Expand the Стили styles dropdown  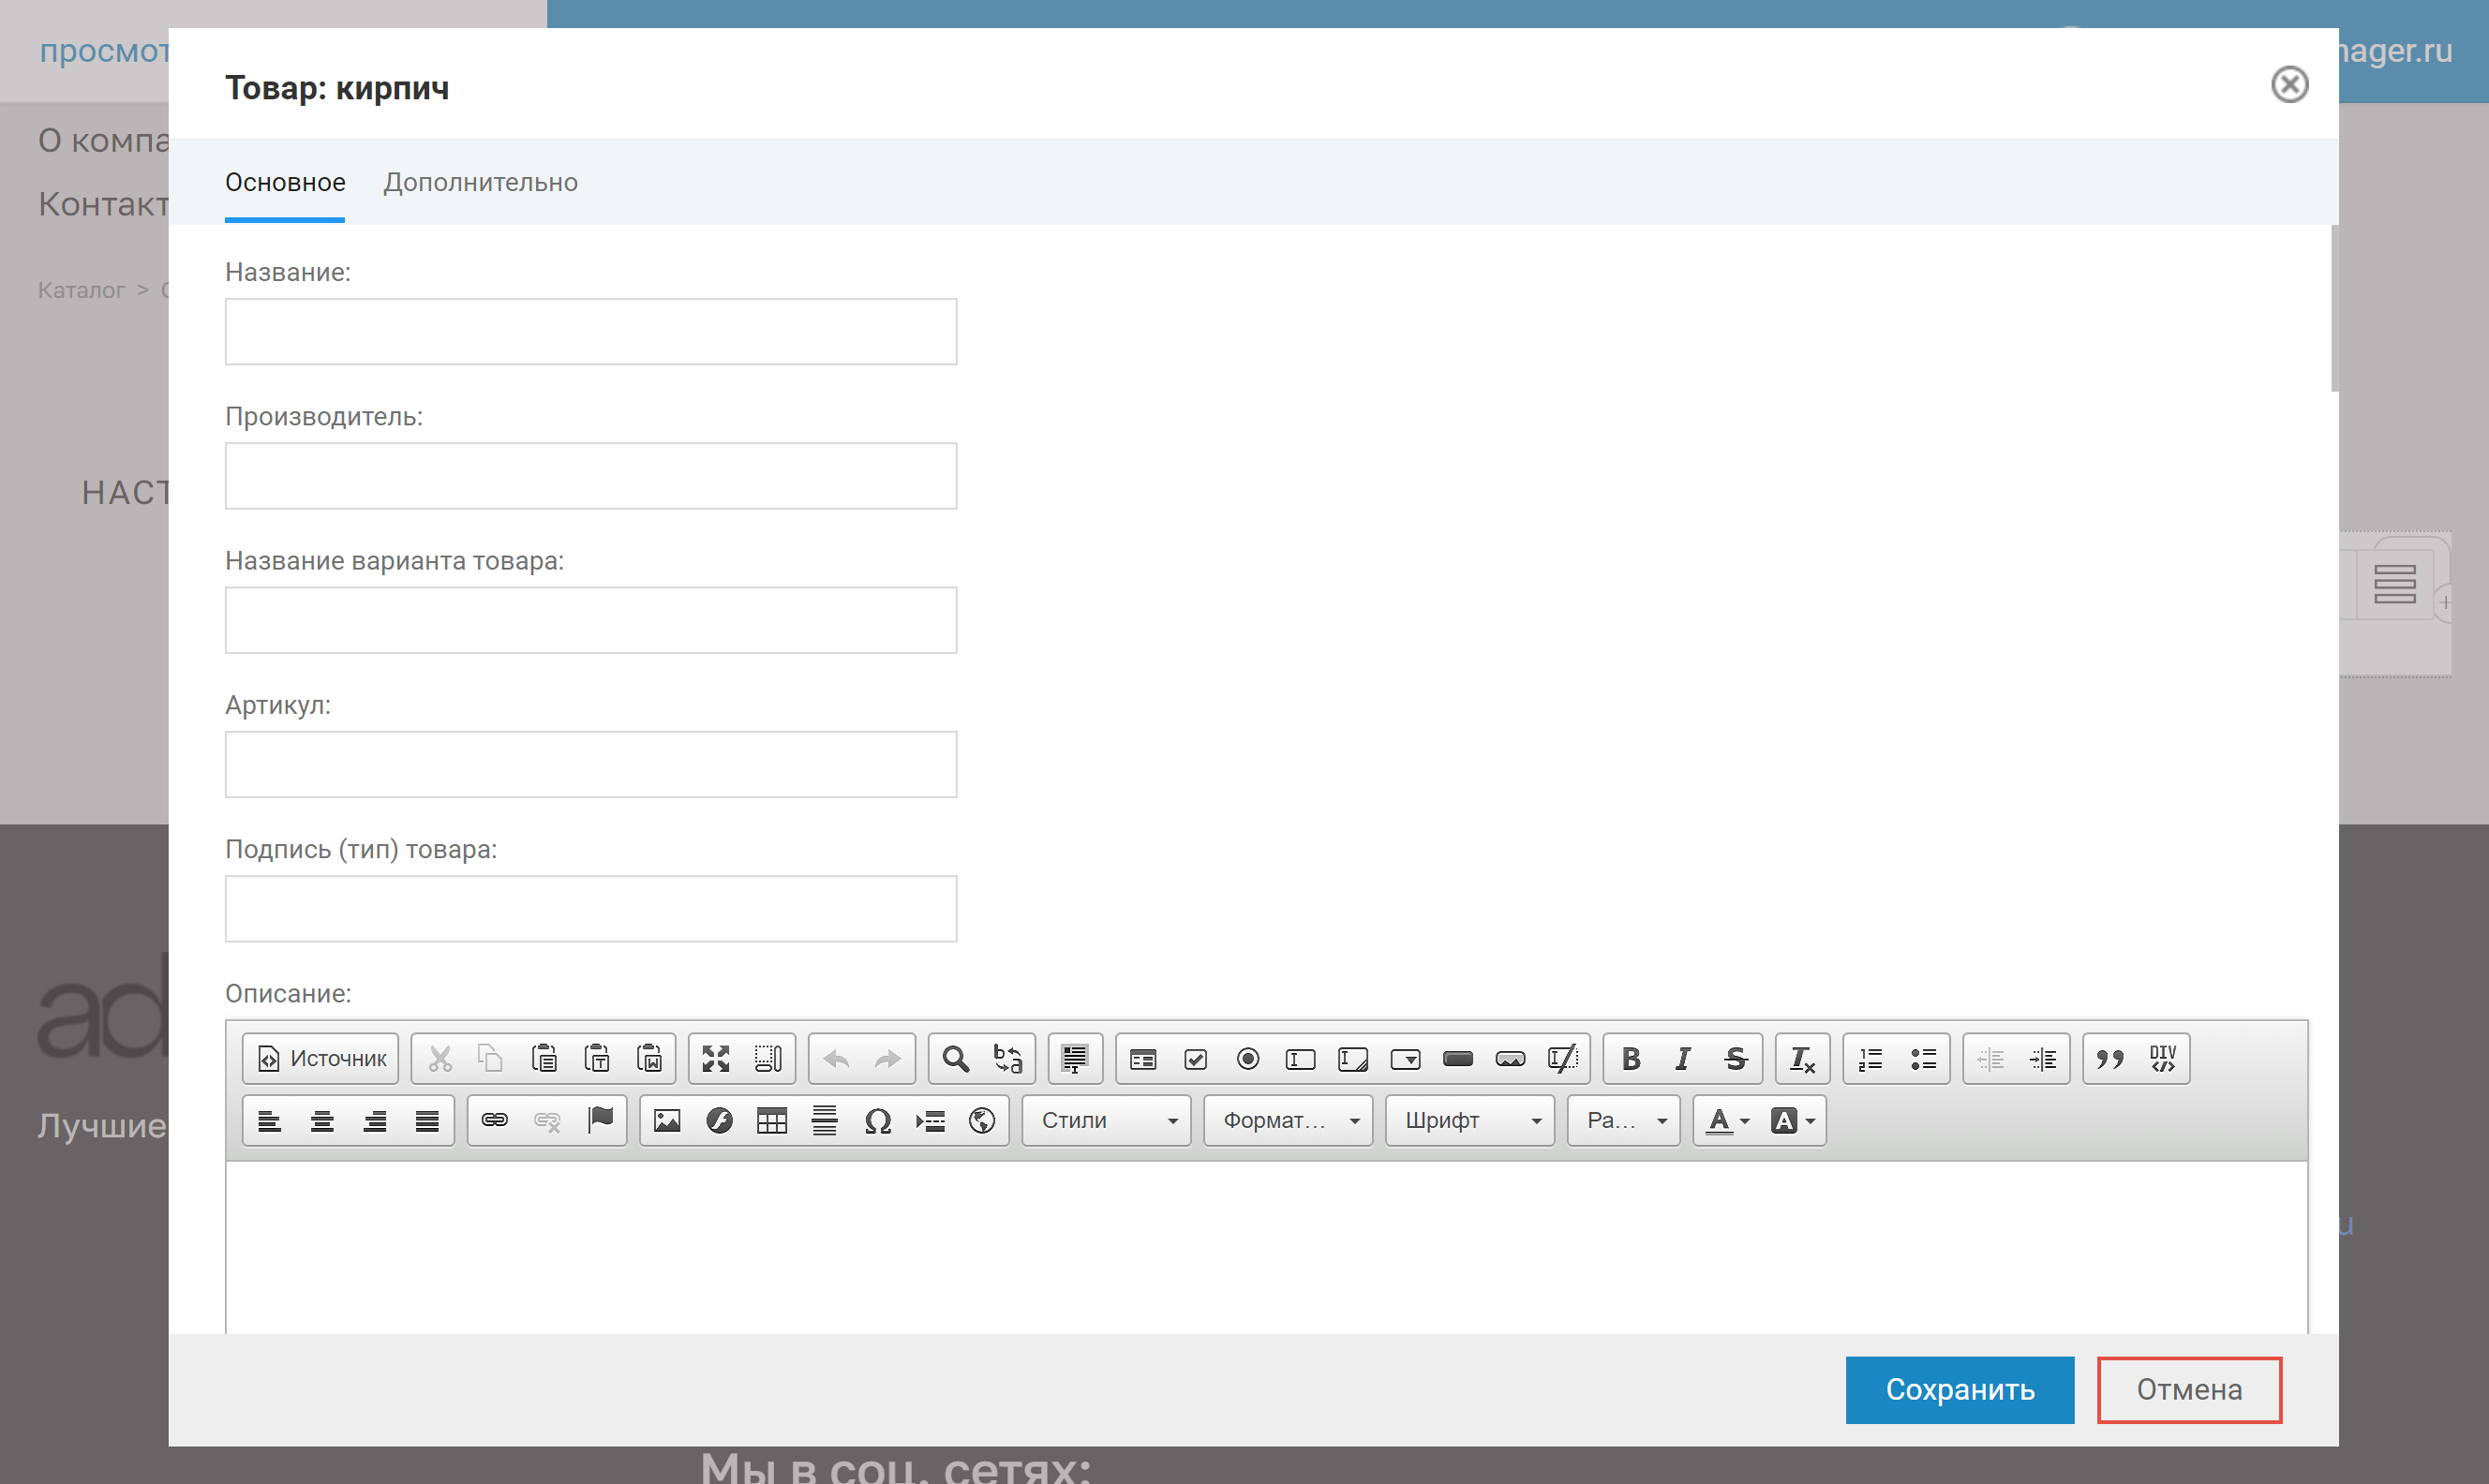tap(1107, 1120)
